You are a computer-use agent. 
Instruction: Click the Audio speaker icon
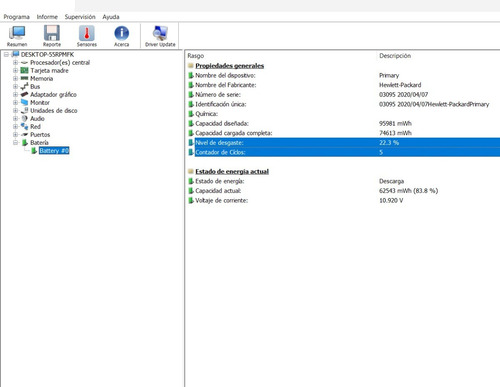[x=24, y=118]
